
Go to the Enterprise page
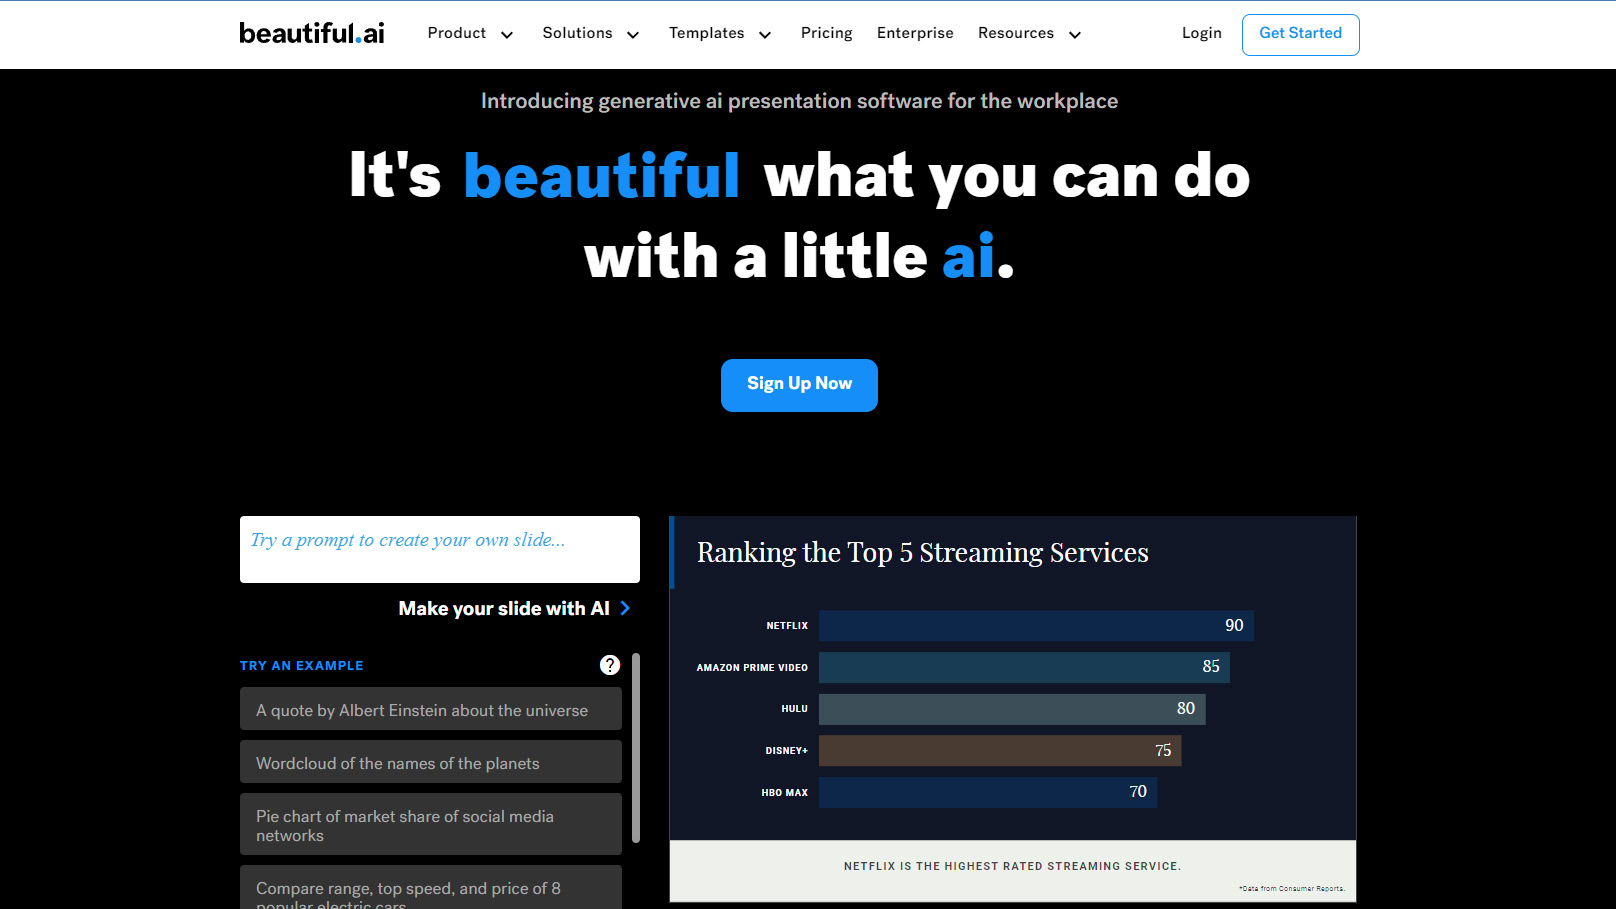pos(915,33)
